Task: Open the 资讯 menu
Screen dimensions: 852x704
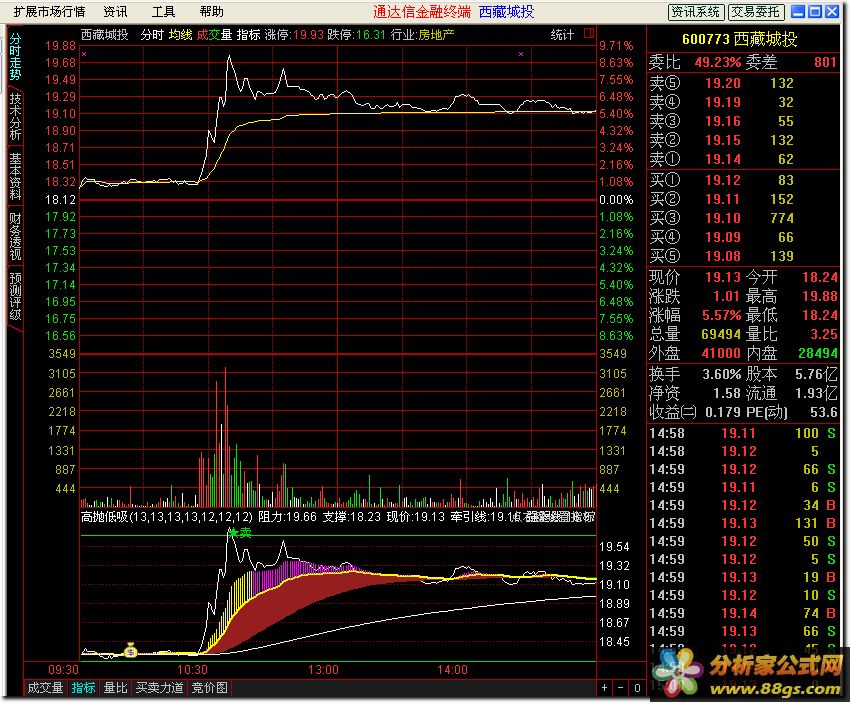Action: click(x=115, y=11)
